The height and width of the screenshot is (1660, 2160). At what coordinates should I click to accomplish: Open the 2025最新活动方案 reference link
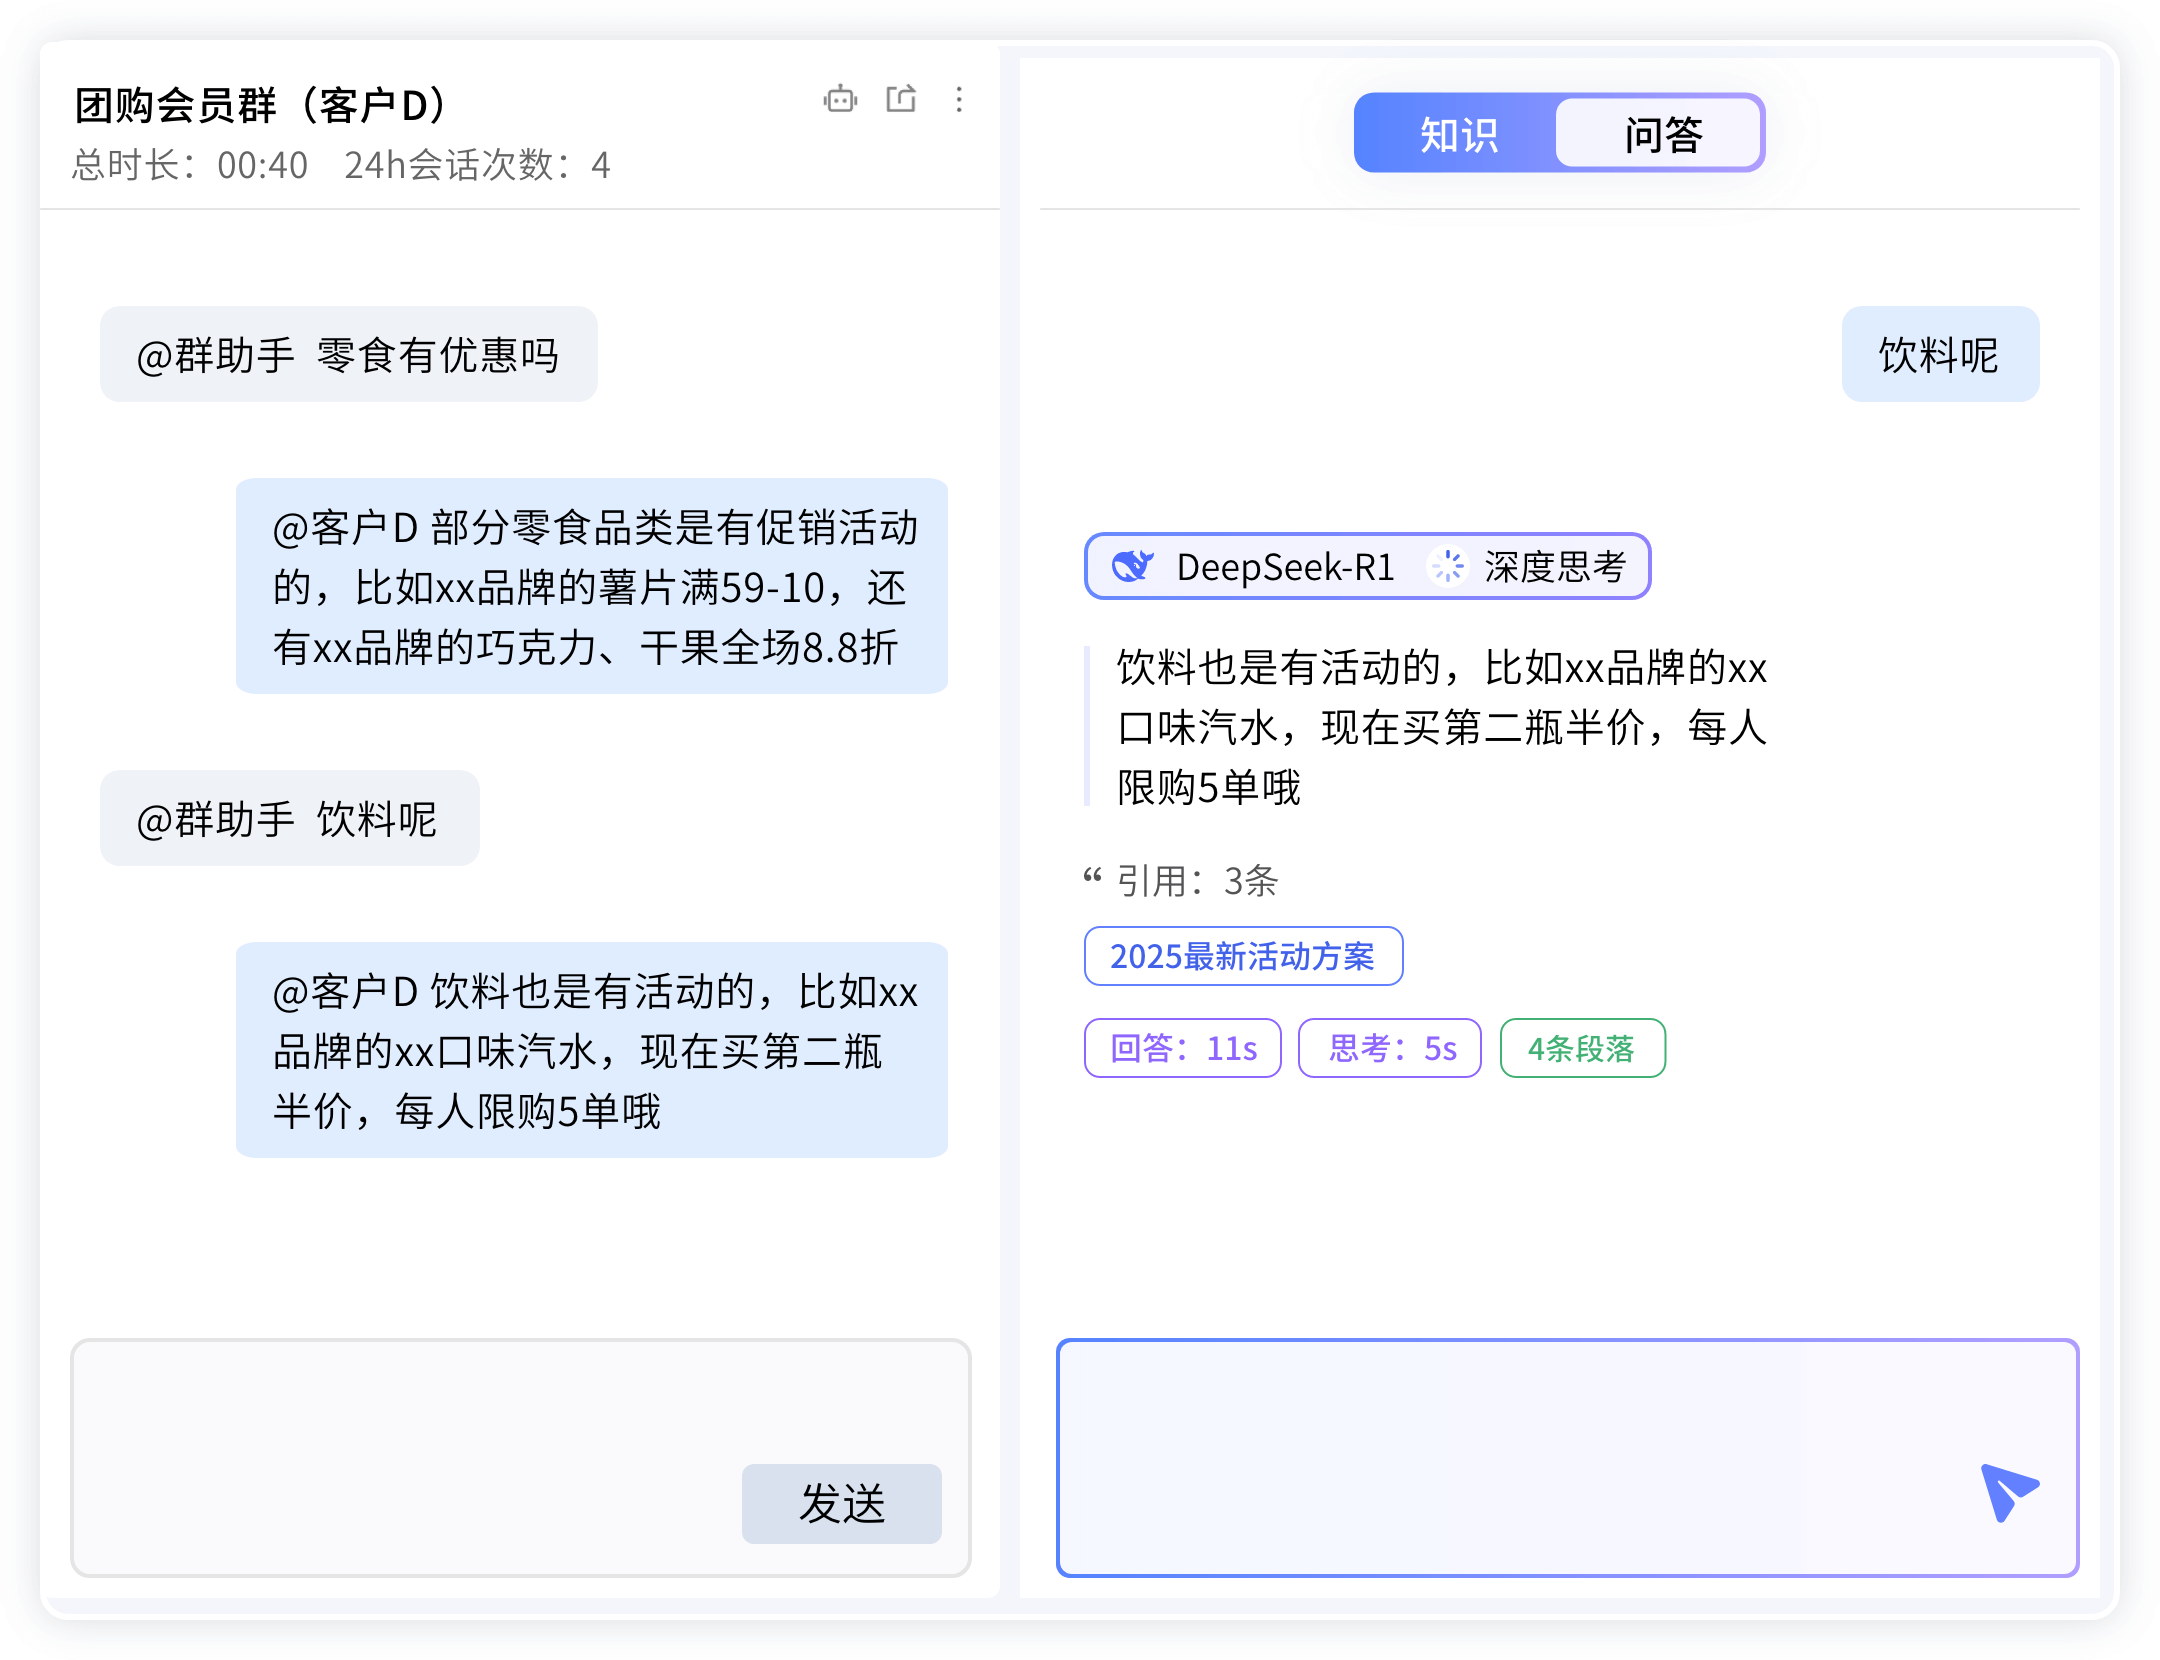click(1243, 956)
